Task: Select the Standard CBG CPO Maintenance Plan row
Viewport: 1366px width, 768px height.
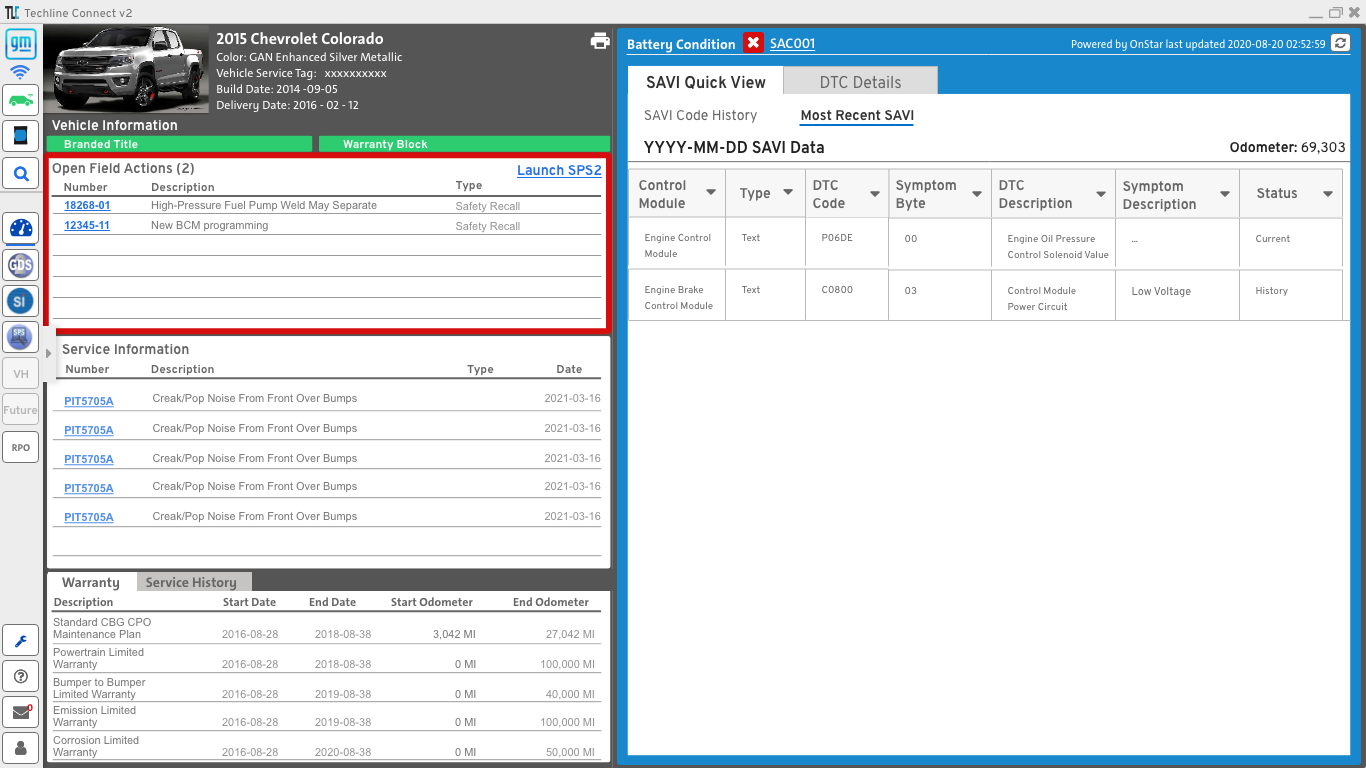Action: coord(328,628)
